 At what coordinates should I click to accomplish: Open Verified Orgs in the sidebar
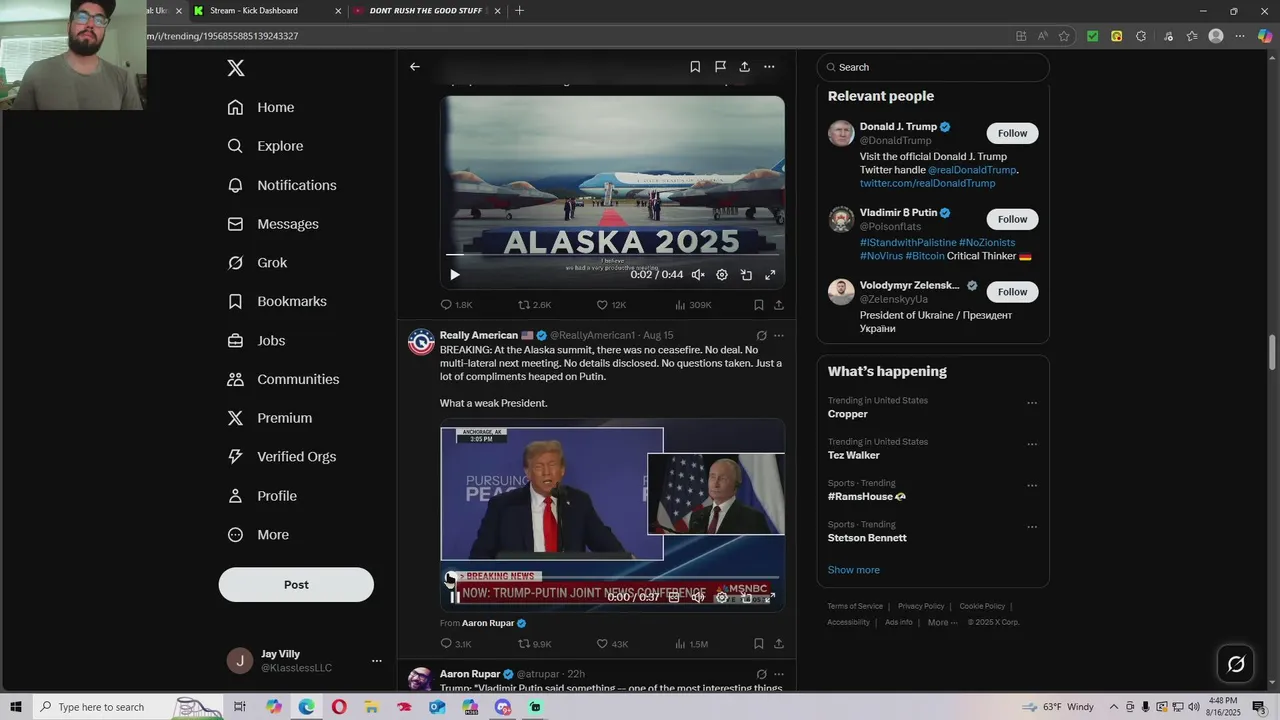point(281,456)
